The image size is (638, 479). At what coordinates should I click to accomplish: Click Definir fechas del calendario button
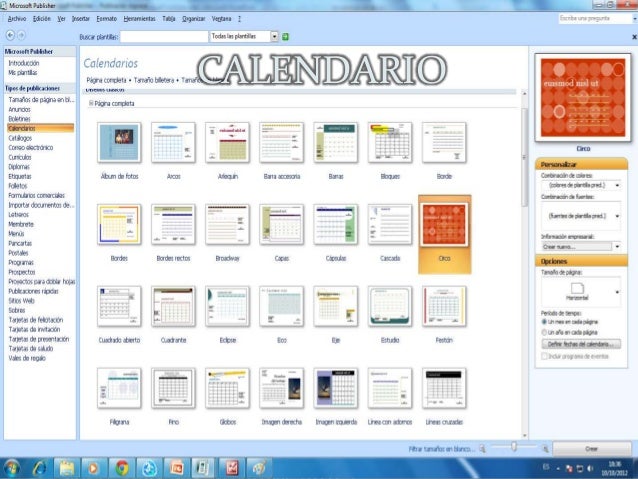(x=581, y=344)
